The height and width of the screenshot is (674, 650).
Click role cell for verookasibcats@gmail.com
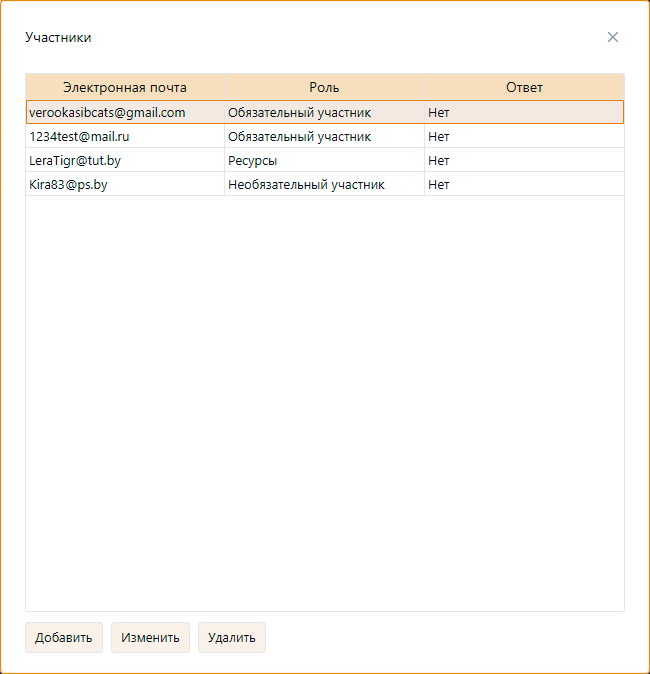click(300, 112)
